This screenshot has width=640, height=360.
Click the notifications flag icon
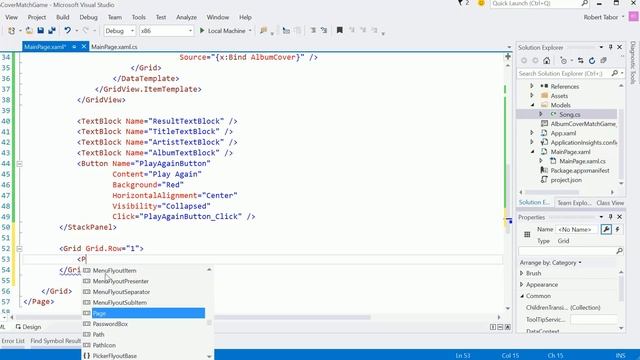click(x=461, y=3)
